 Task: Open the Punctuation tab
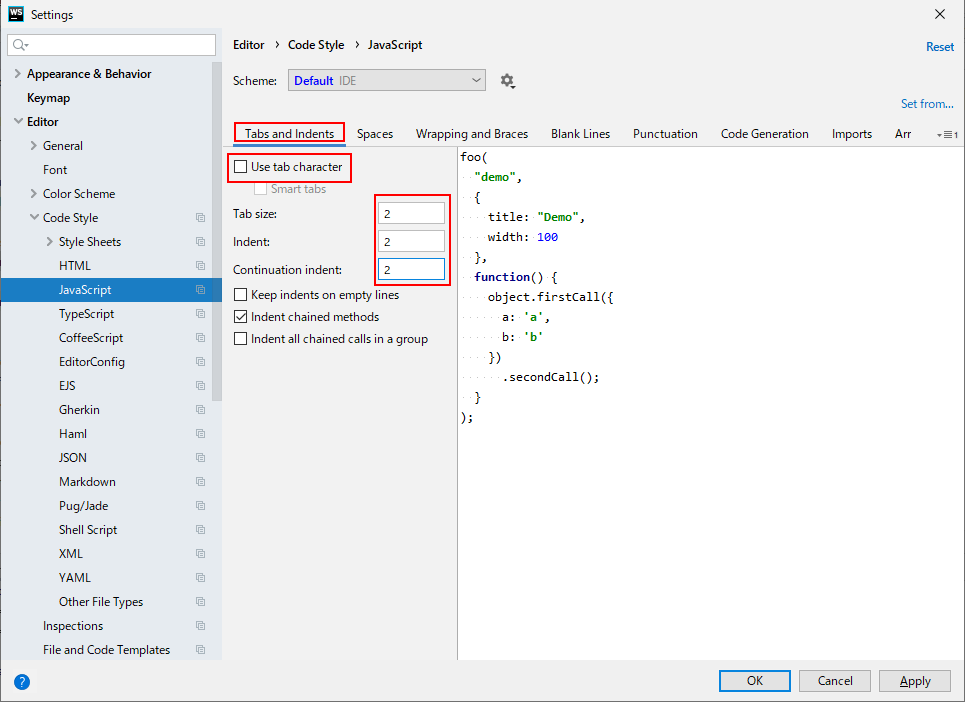coord(665,134)
